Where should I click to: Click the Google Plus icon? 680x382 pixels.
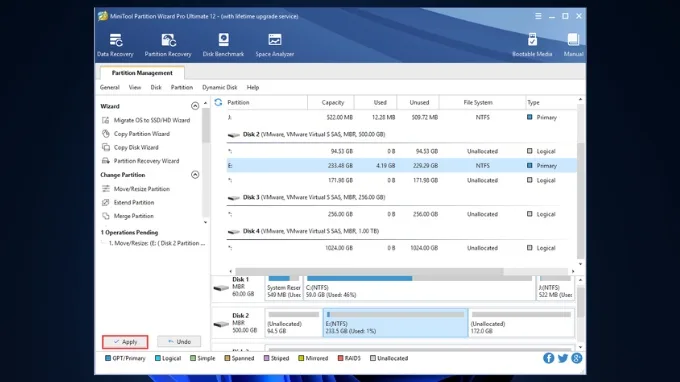(576, 358)
